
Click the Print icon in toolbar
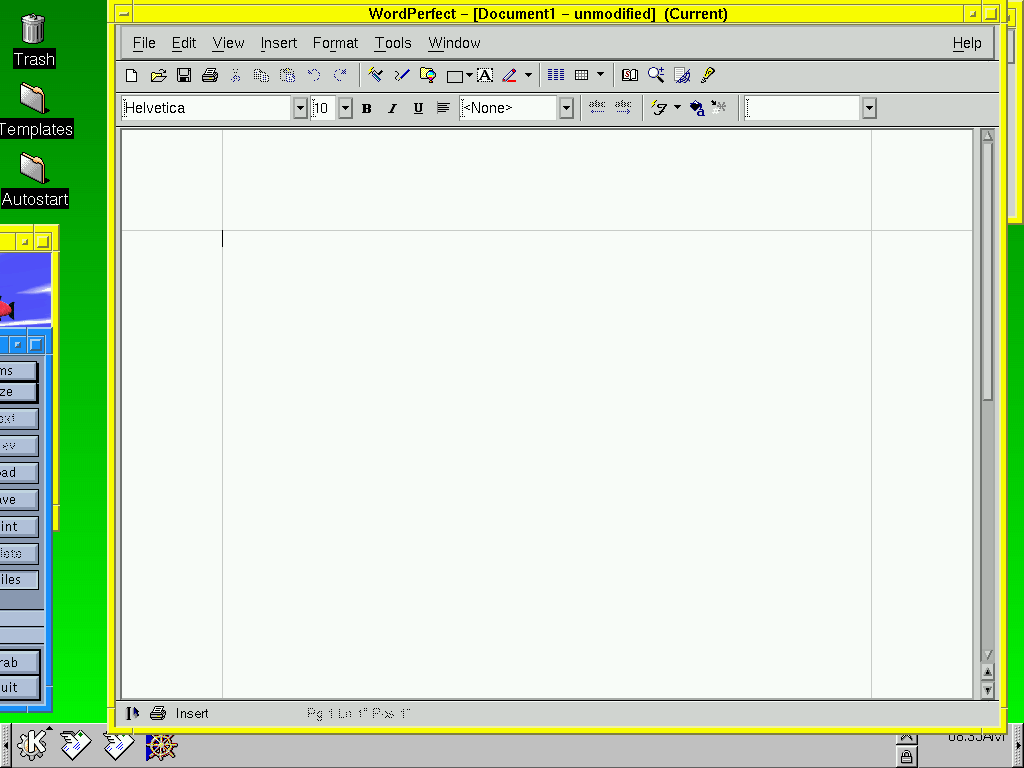pos(210,75)
